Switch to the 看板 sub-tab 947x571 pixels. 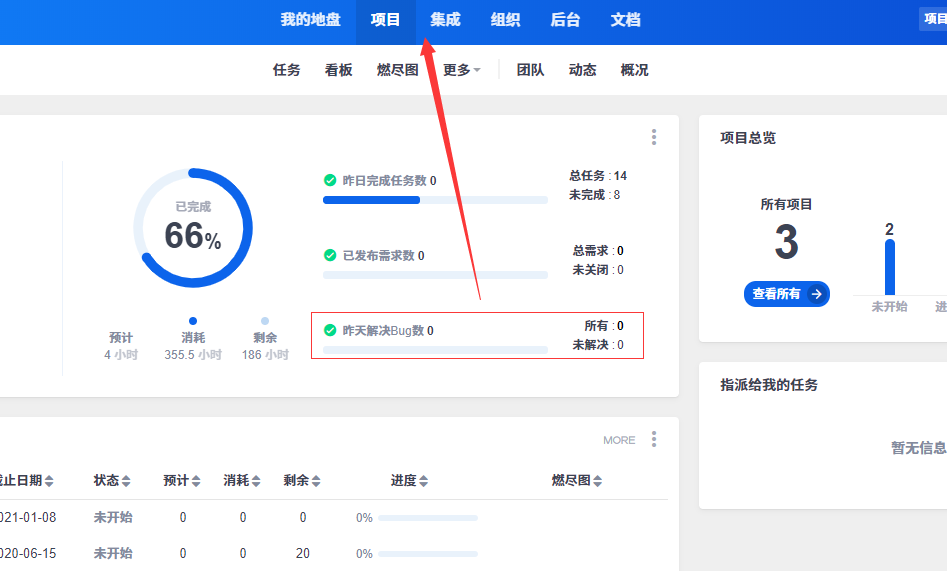[338, 70]
